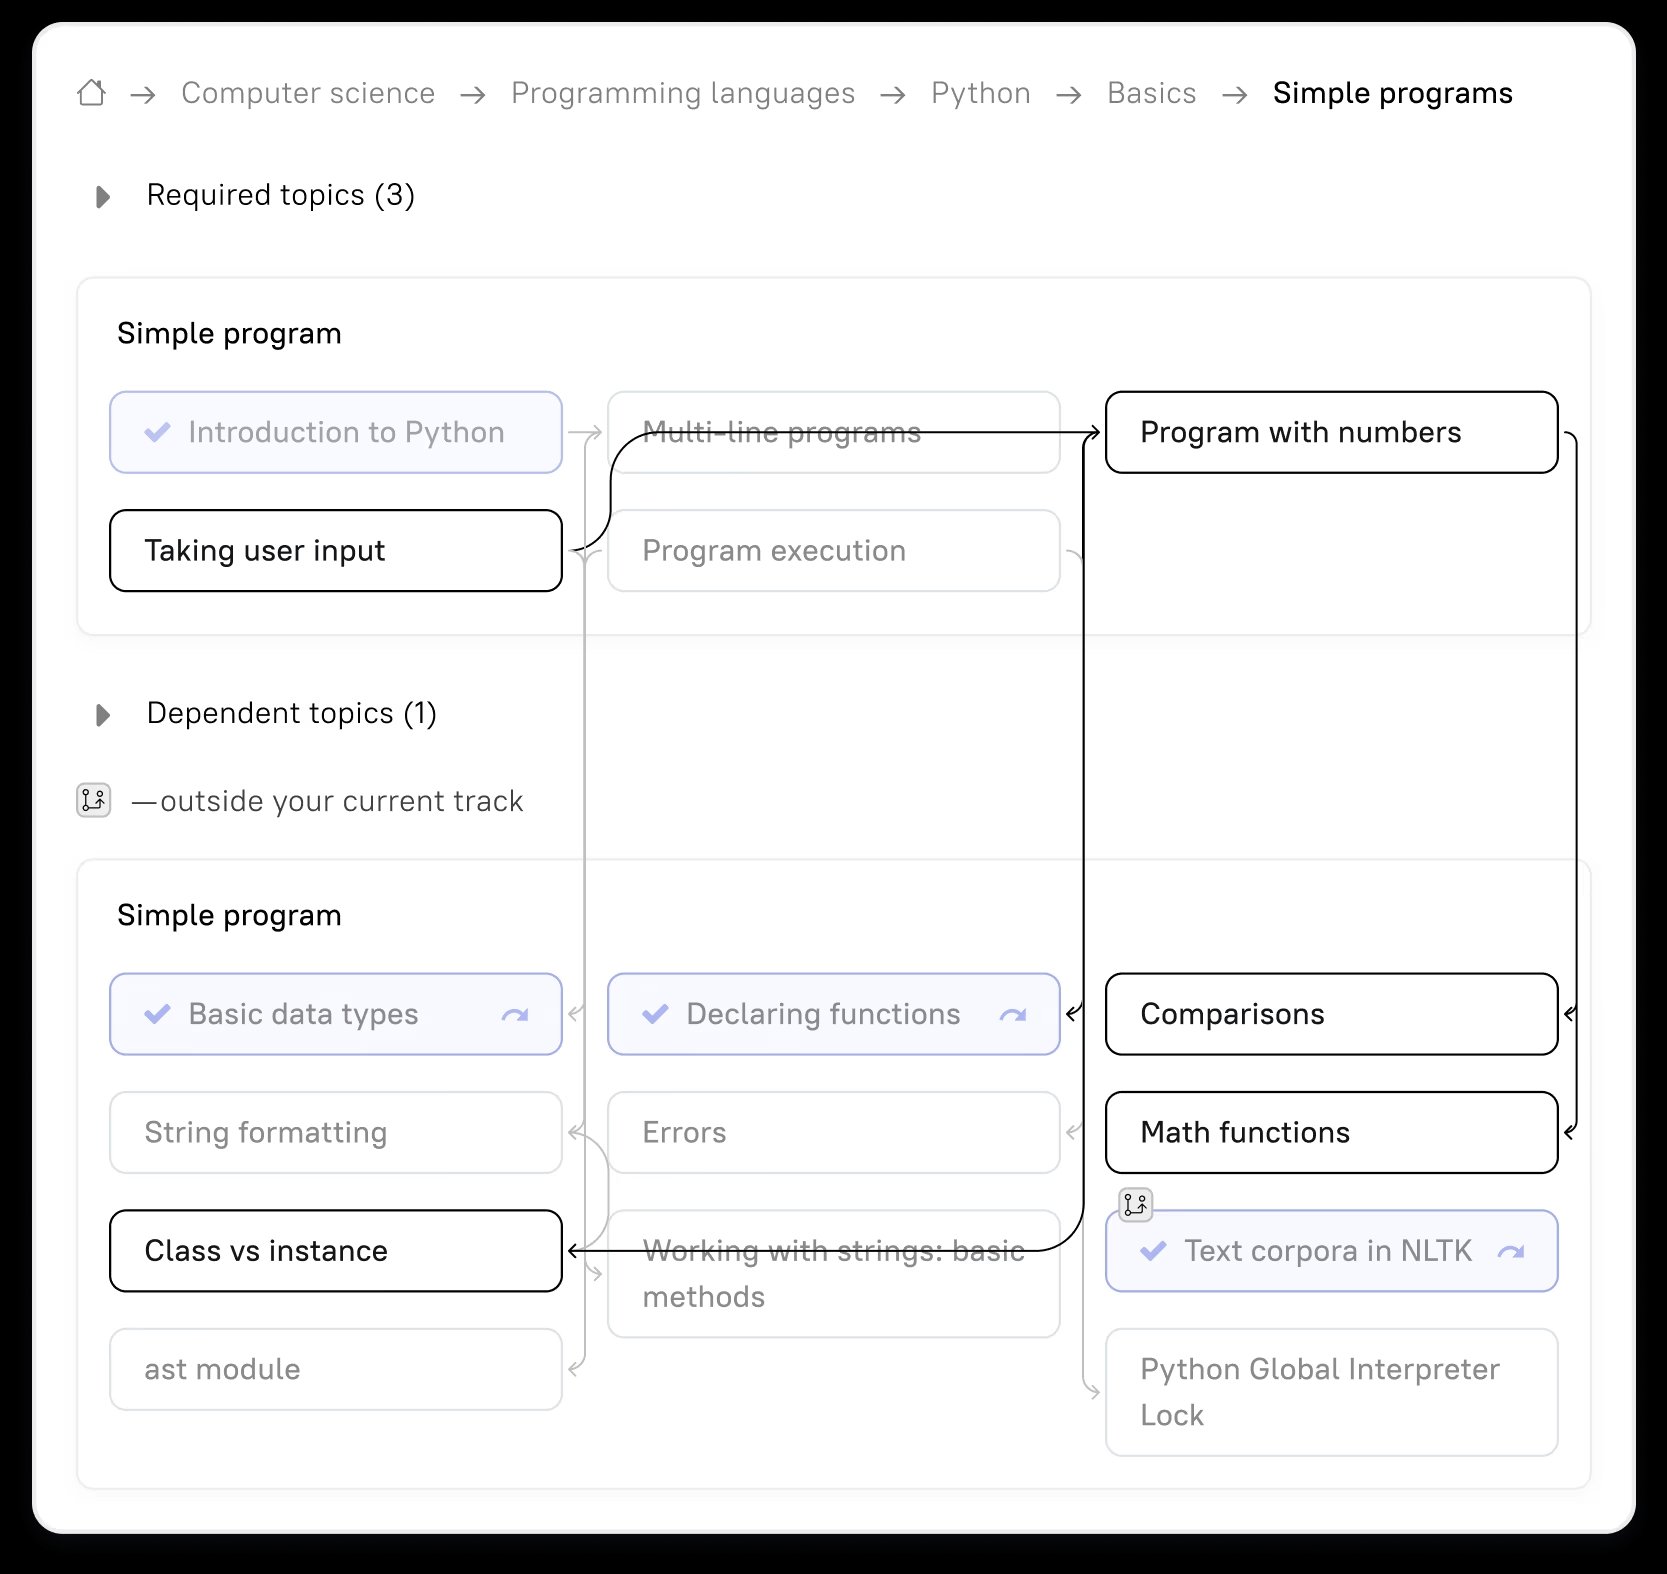Image resolution: width=1667 pixels, height=1574 pixels.
Task: Open Program with numbers topic
Action: click(x=1331, y=432)
